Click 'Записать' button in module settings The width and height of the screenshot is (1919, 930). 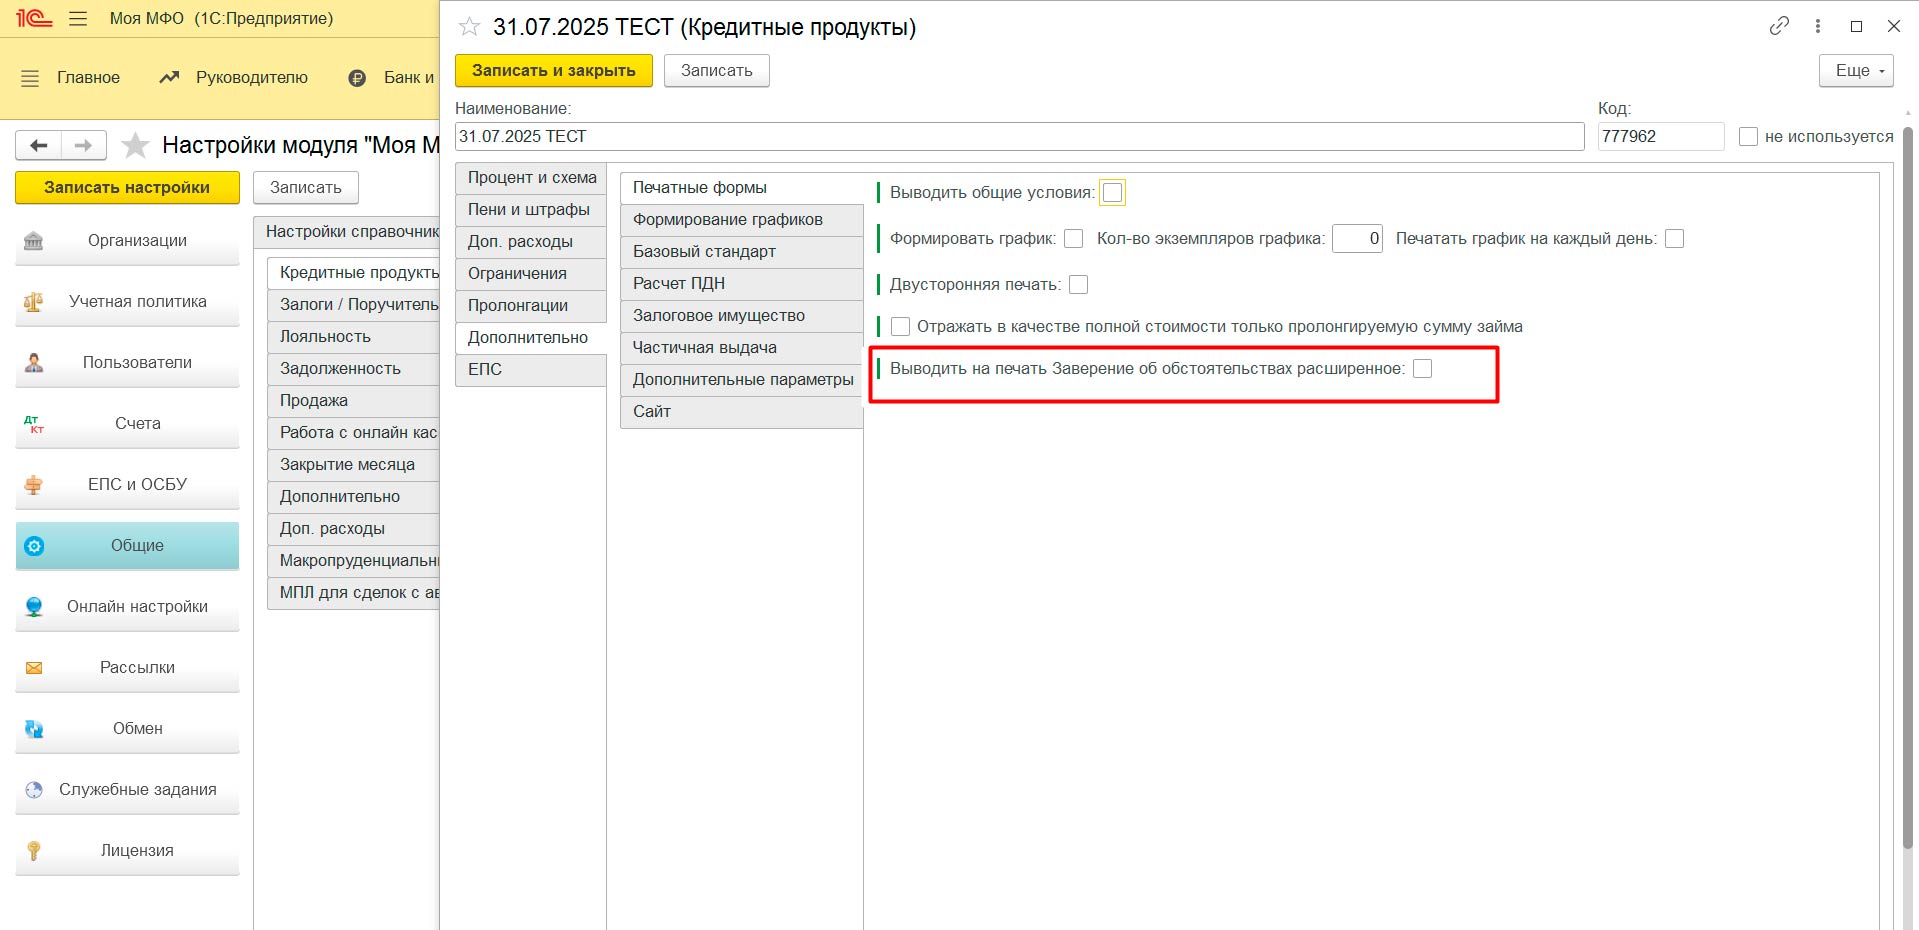coord(306,188)
